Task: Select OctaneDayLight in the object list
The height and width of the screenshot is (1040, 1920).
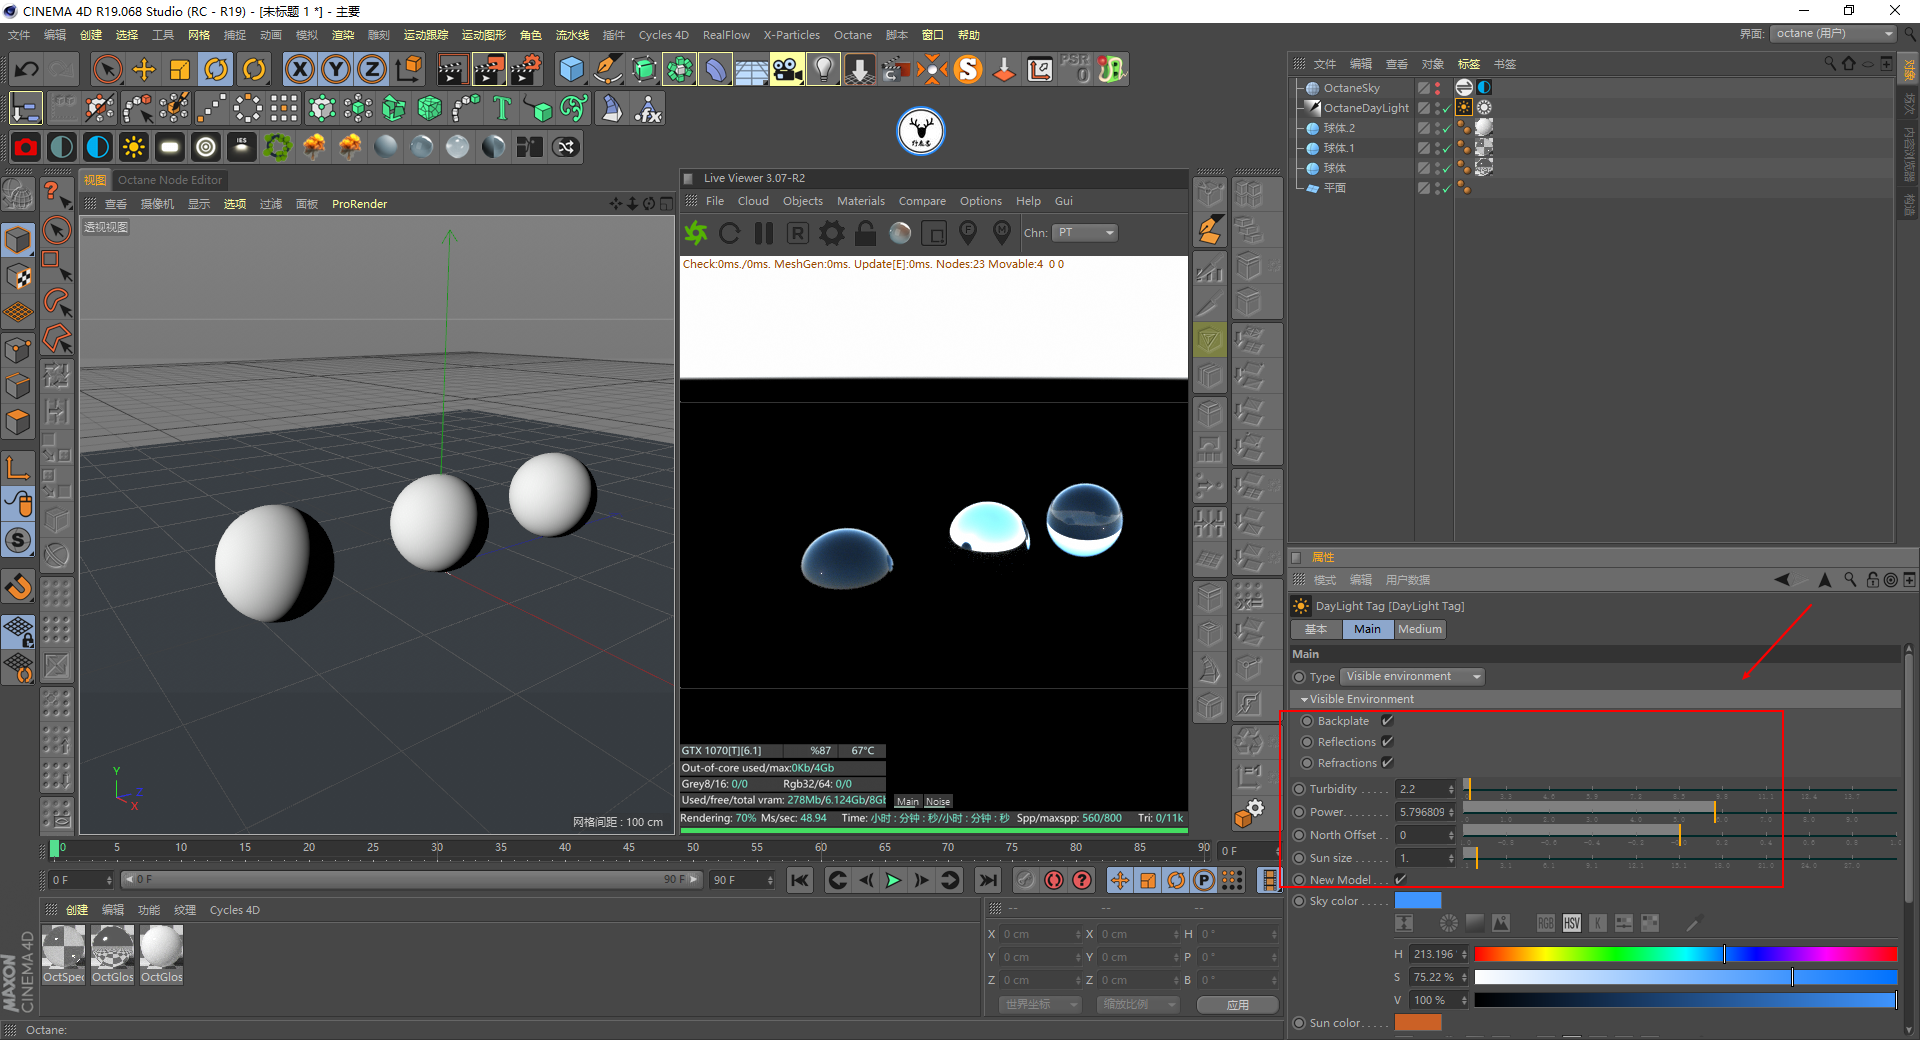Action: (1366, 108)
